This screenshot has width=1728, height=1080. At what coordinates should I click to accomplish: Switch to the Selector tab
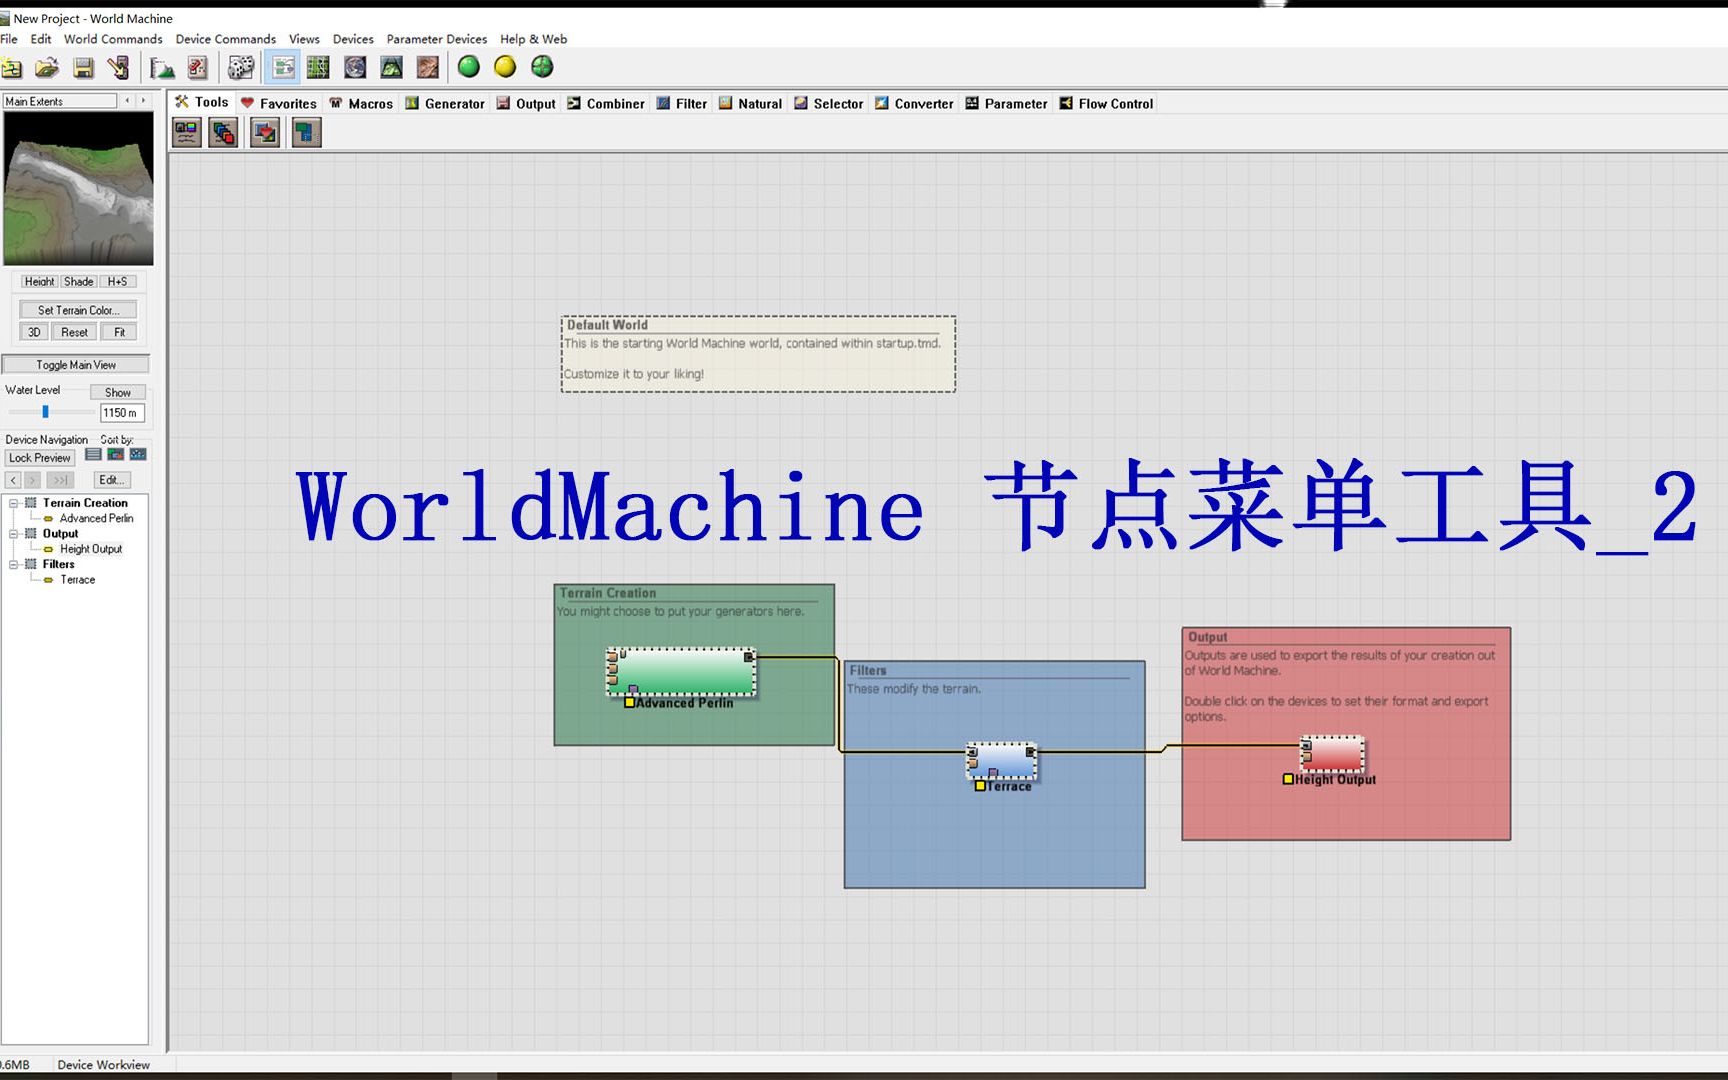829,103
